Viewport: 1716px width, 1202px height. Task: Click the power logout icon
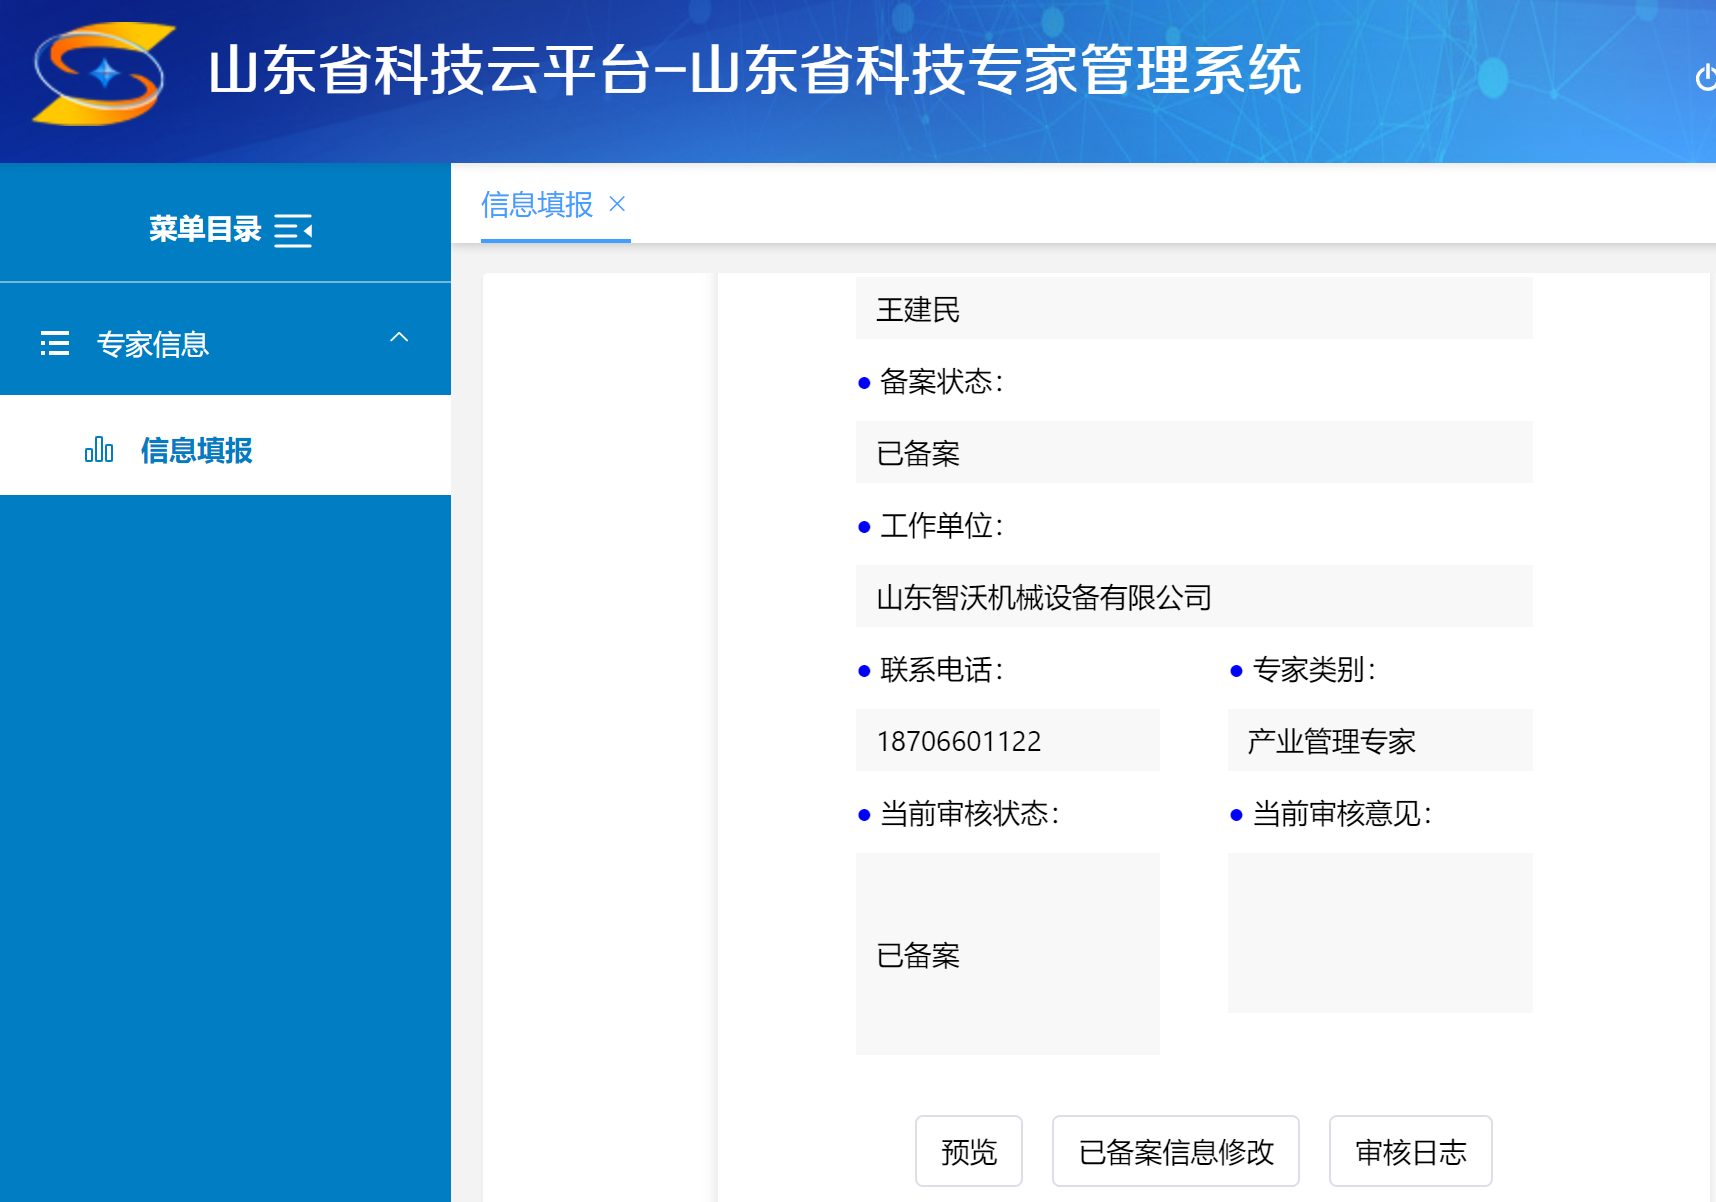[1704, 77]
